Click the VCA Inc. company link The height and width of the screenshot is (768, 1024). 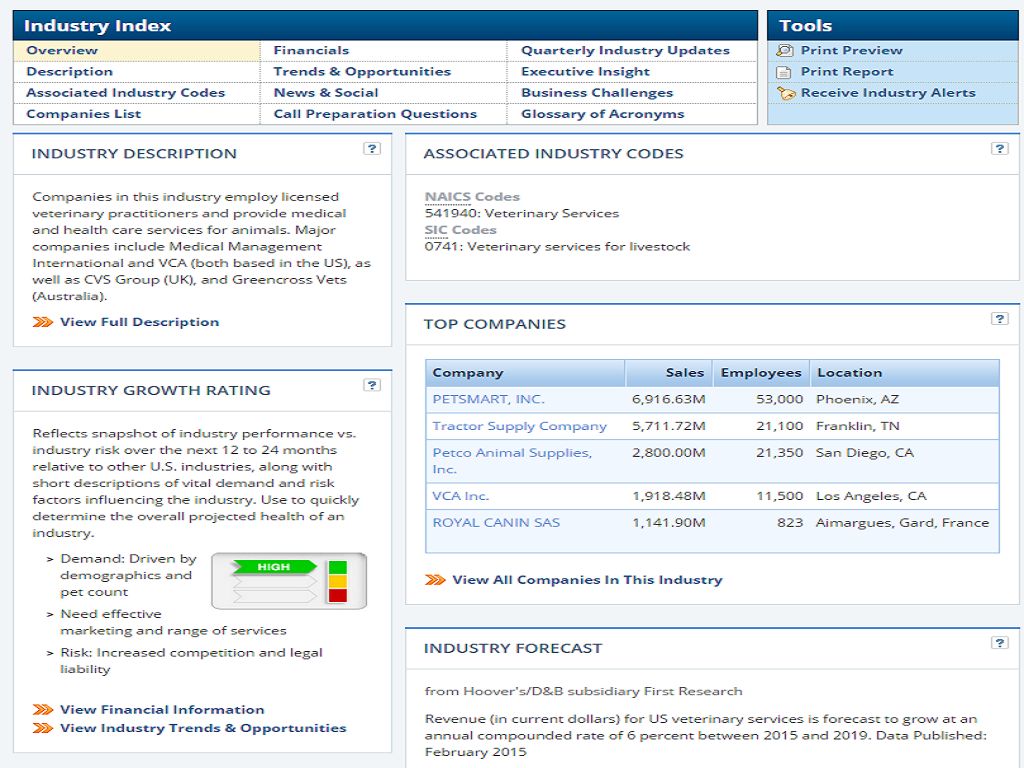pyautogui.click(x=460, y=496)
